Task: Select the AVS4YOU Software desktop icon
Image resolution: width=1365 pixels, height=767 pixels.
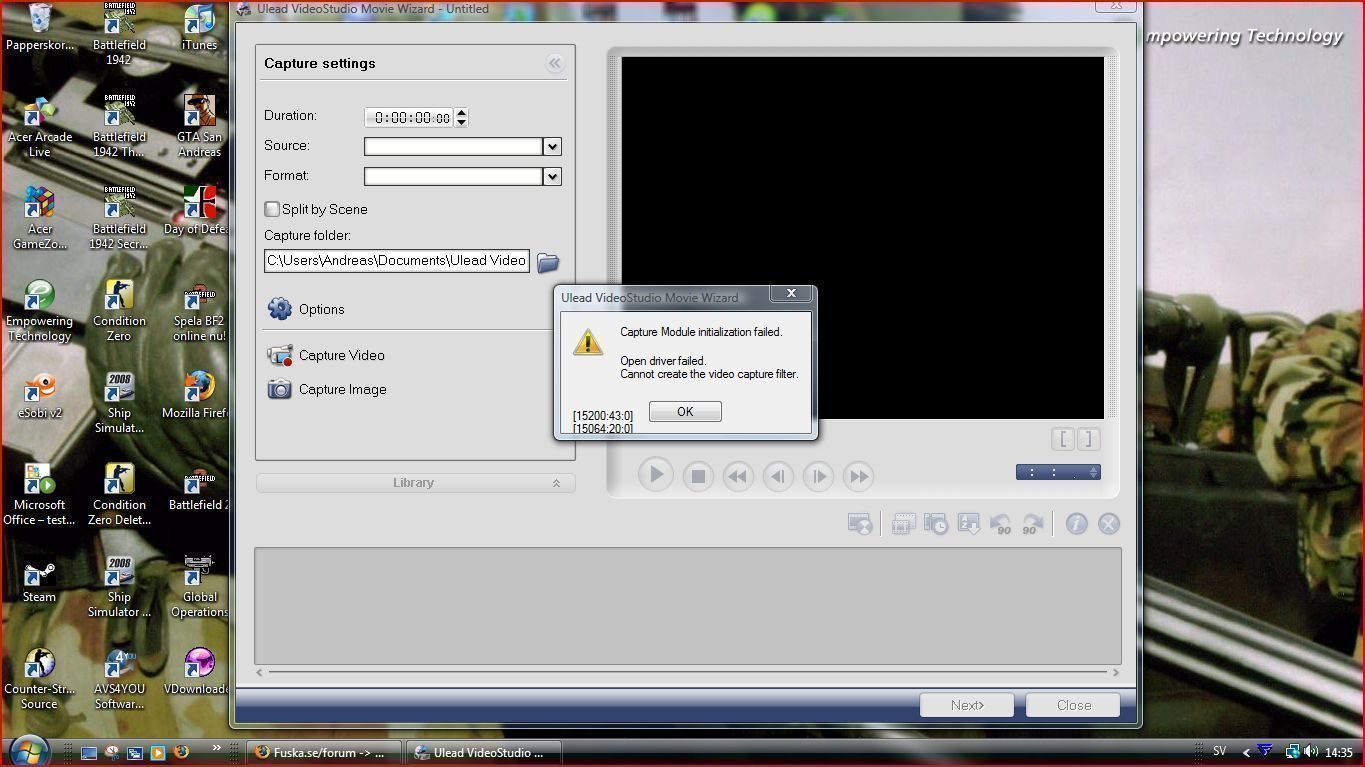Action: (119, 678)
